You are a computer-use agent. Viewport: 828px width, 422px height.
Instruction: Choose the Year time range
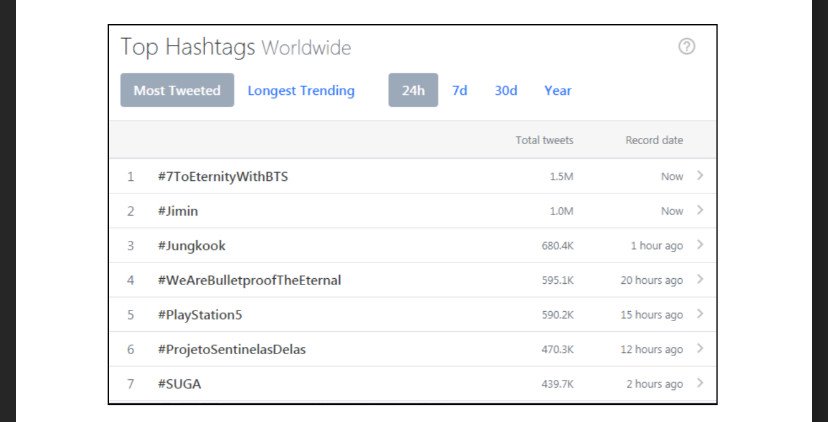coord(558,90)
